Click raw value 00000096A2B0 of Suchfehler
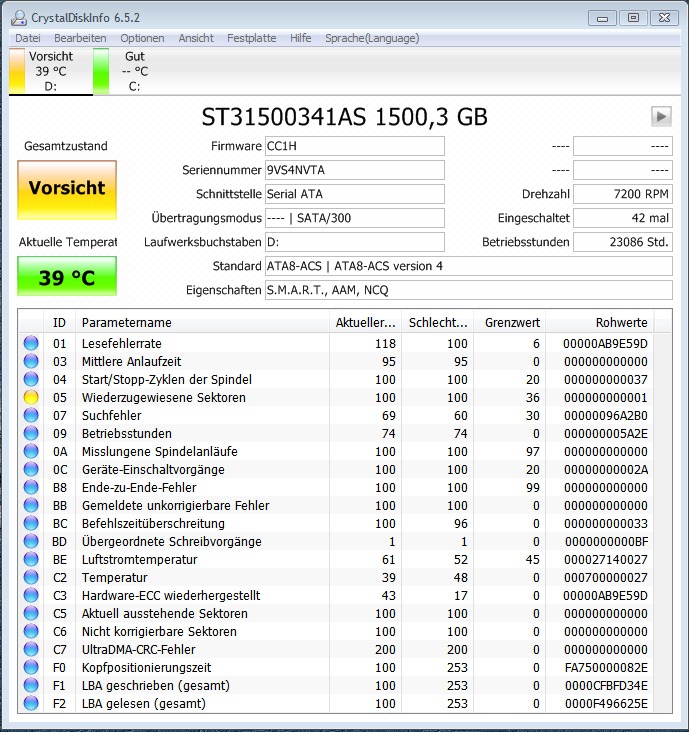This screenshot has width=689, height=732. click(606, 415)
